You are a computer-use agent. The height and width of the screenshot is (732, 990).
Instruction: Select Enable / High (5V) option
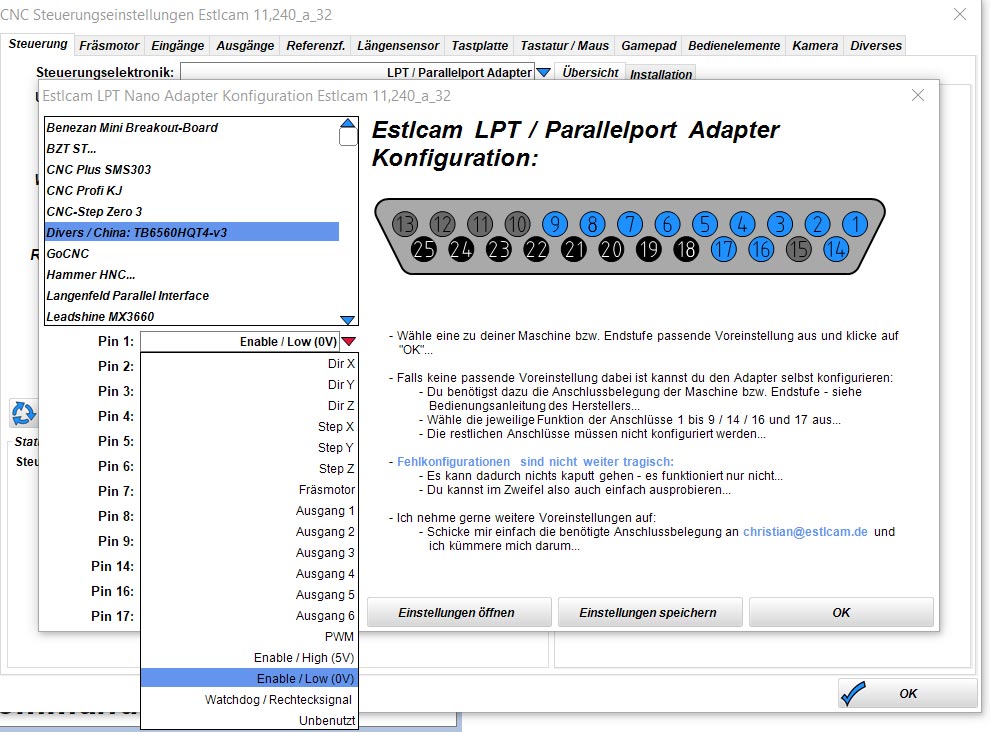pyautogui.click(x=304, y=657)
